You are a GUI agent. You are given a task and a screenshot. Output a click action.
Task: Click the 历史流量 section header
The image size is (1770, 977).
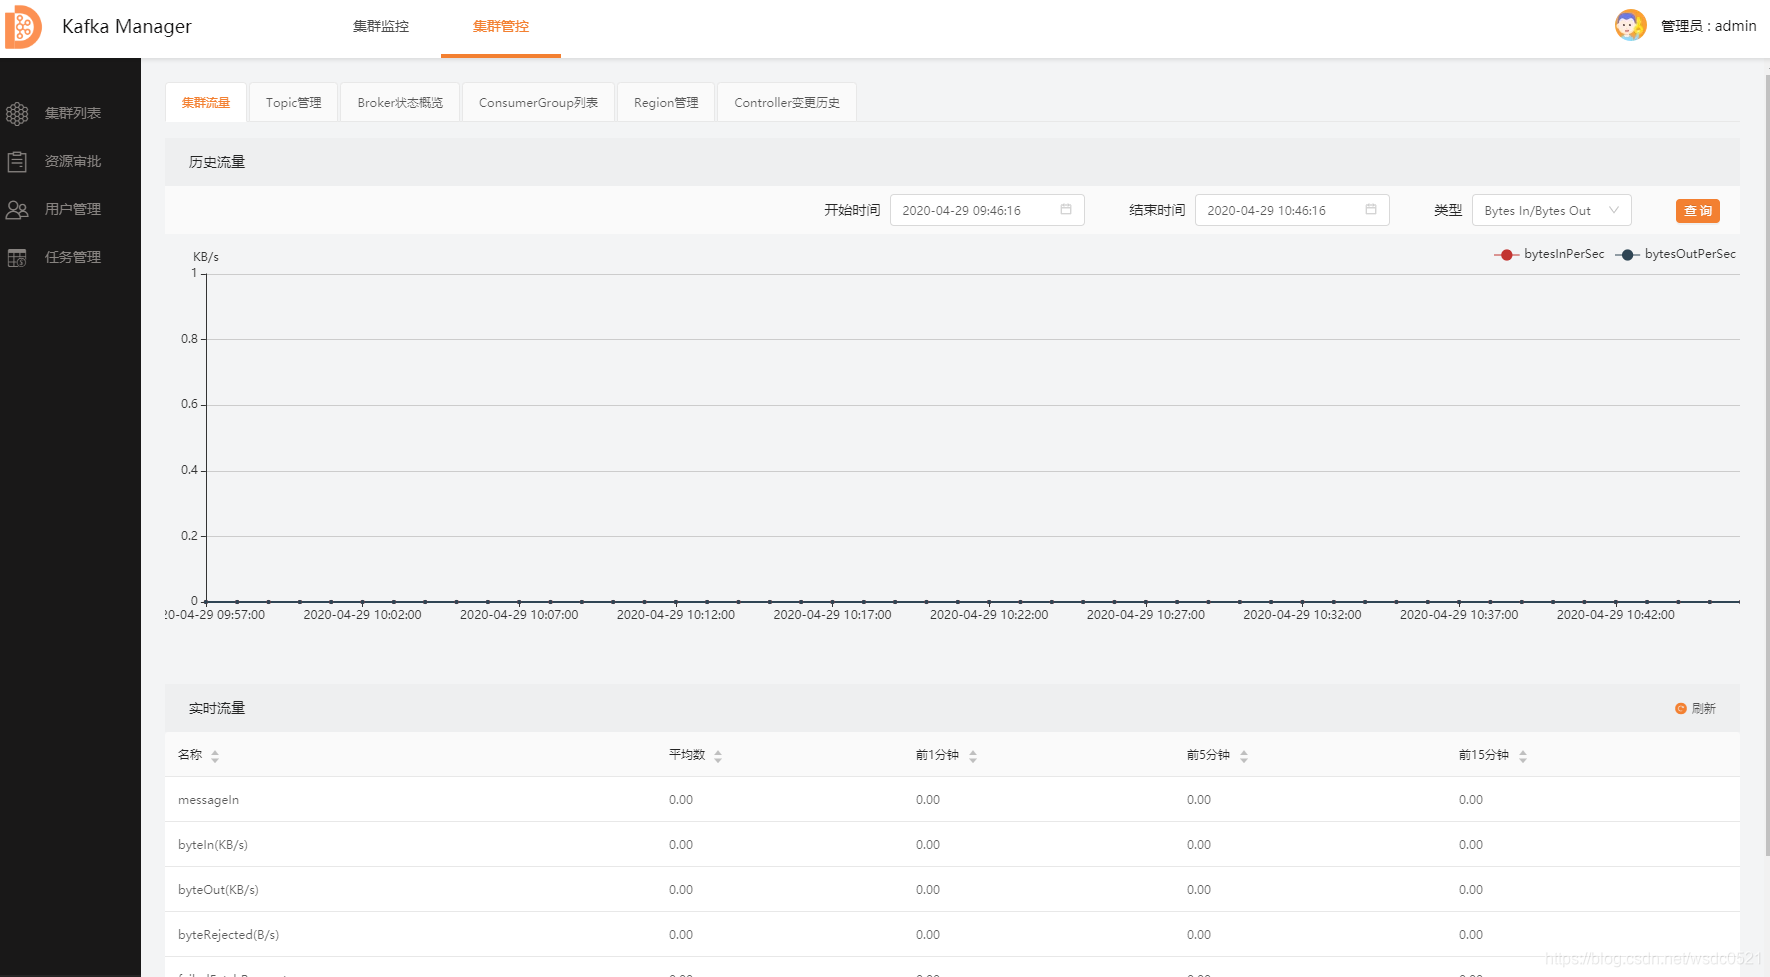[x=217, y=162]
